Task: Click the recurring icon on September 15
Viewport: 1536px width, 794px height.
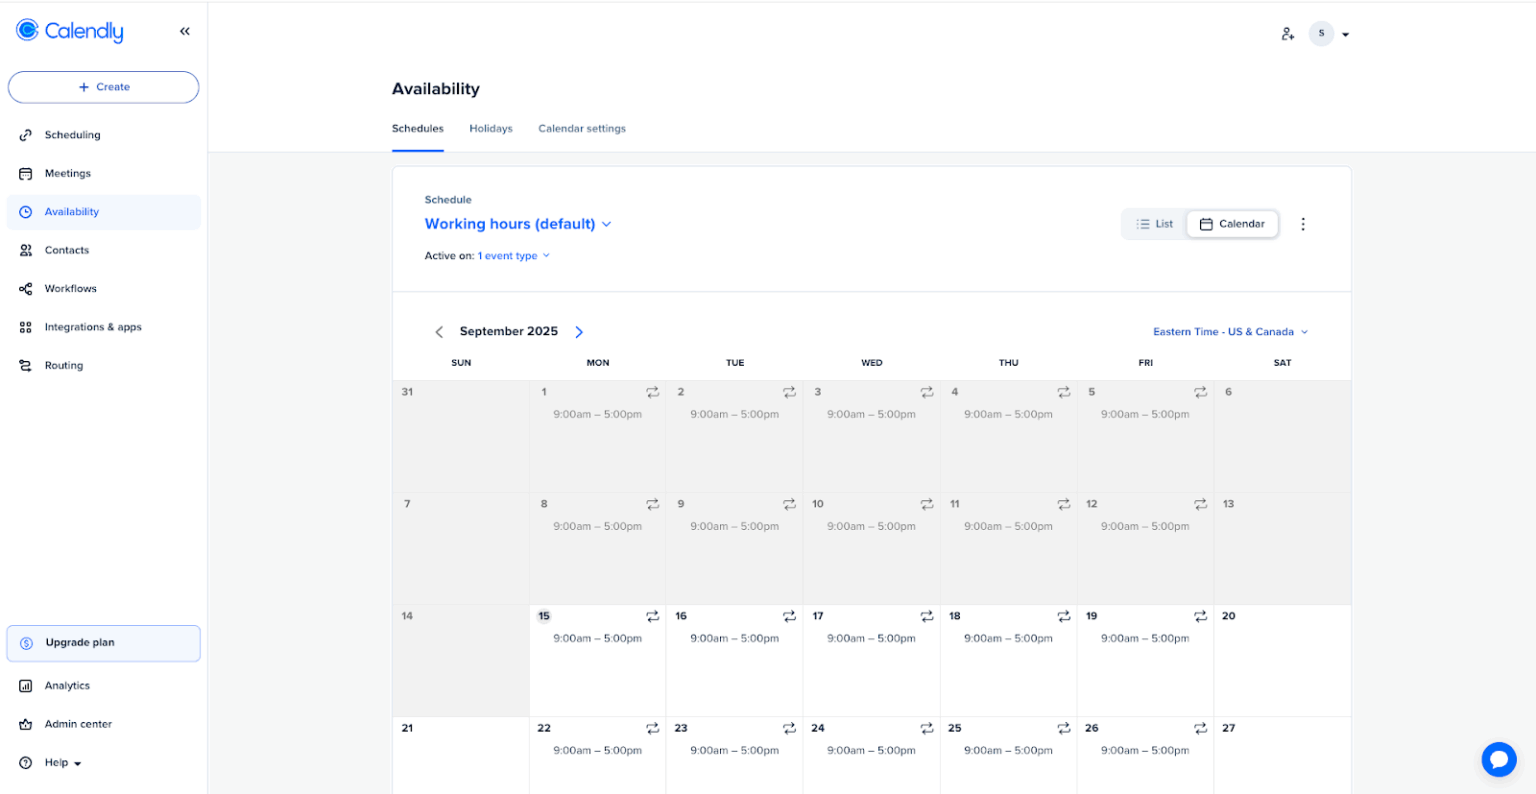Action: click(x=653, y=616)
